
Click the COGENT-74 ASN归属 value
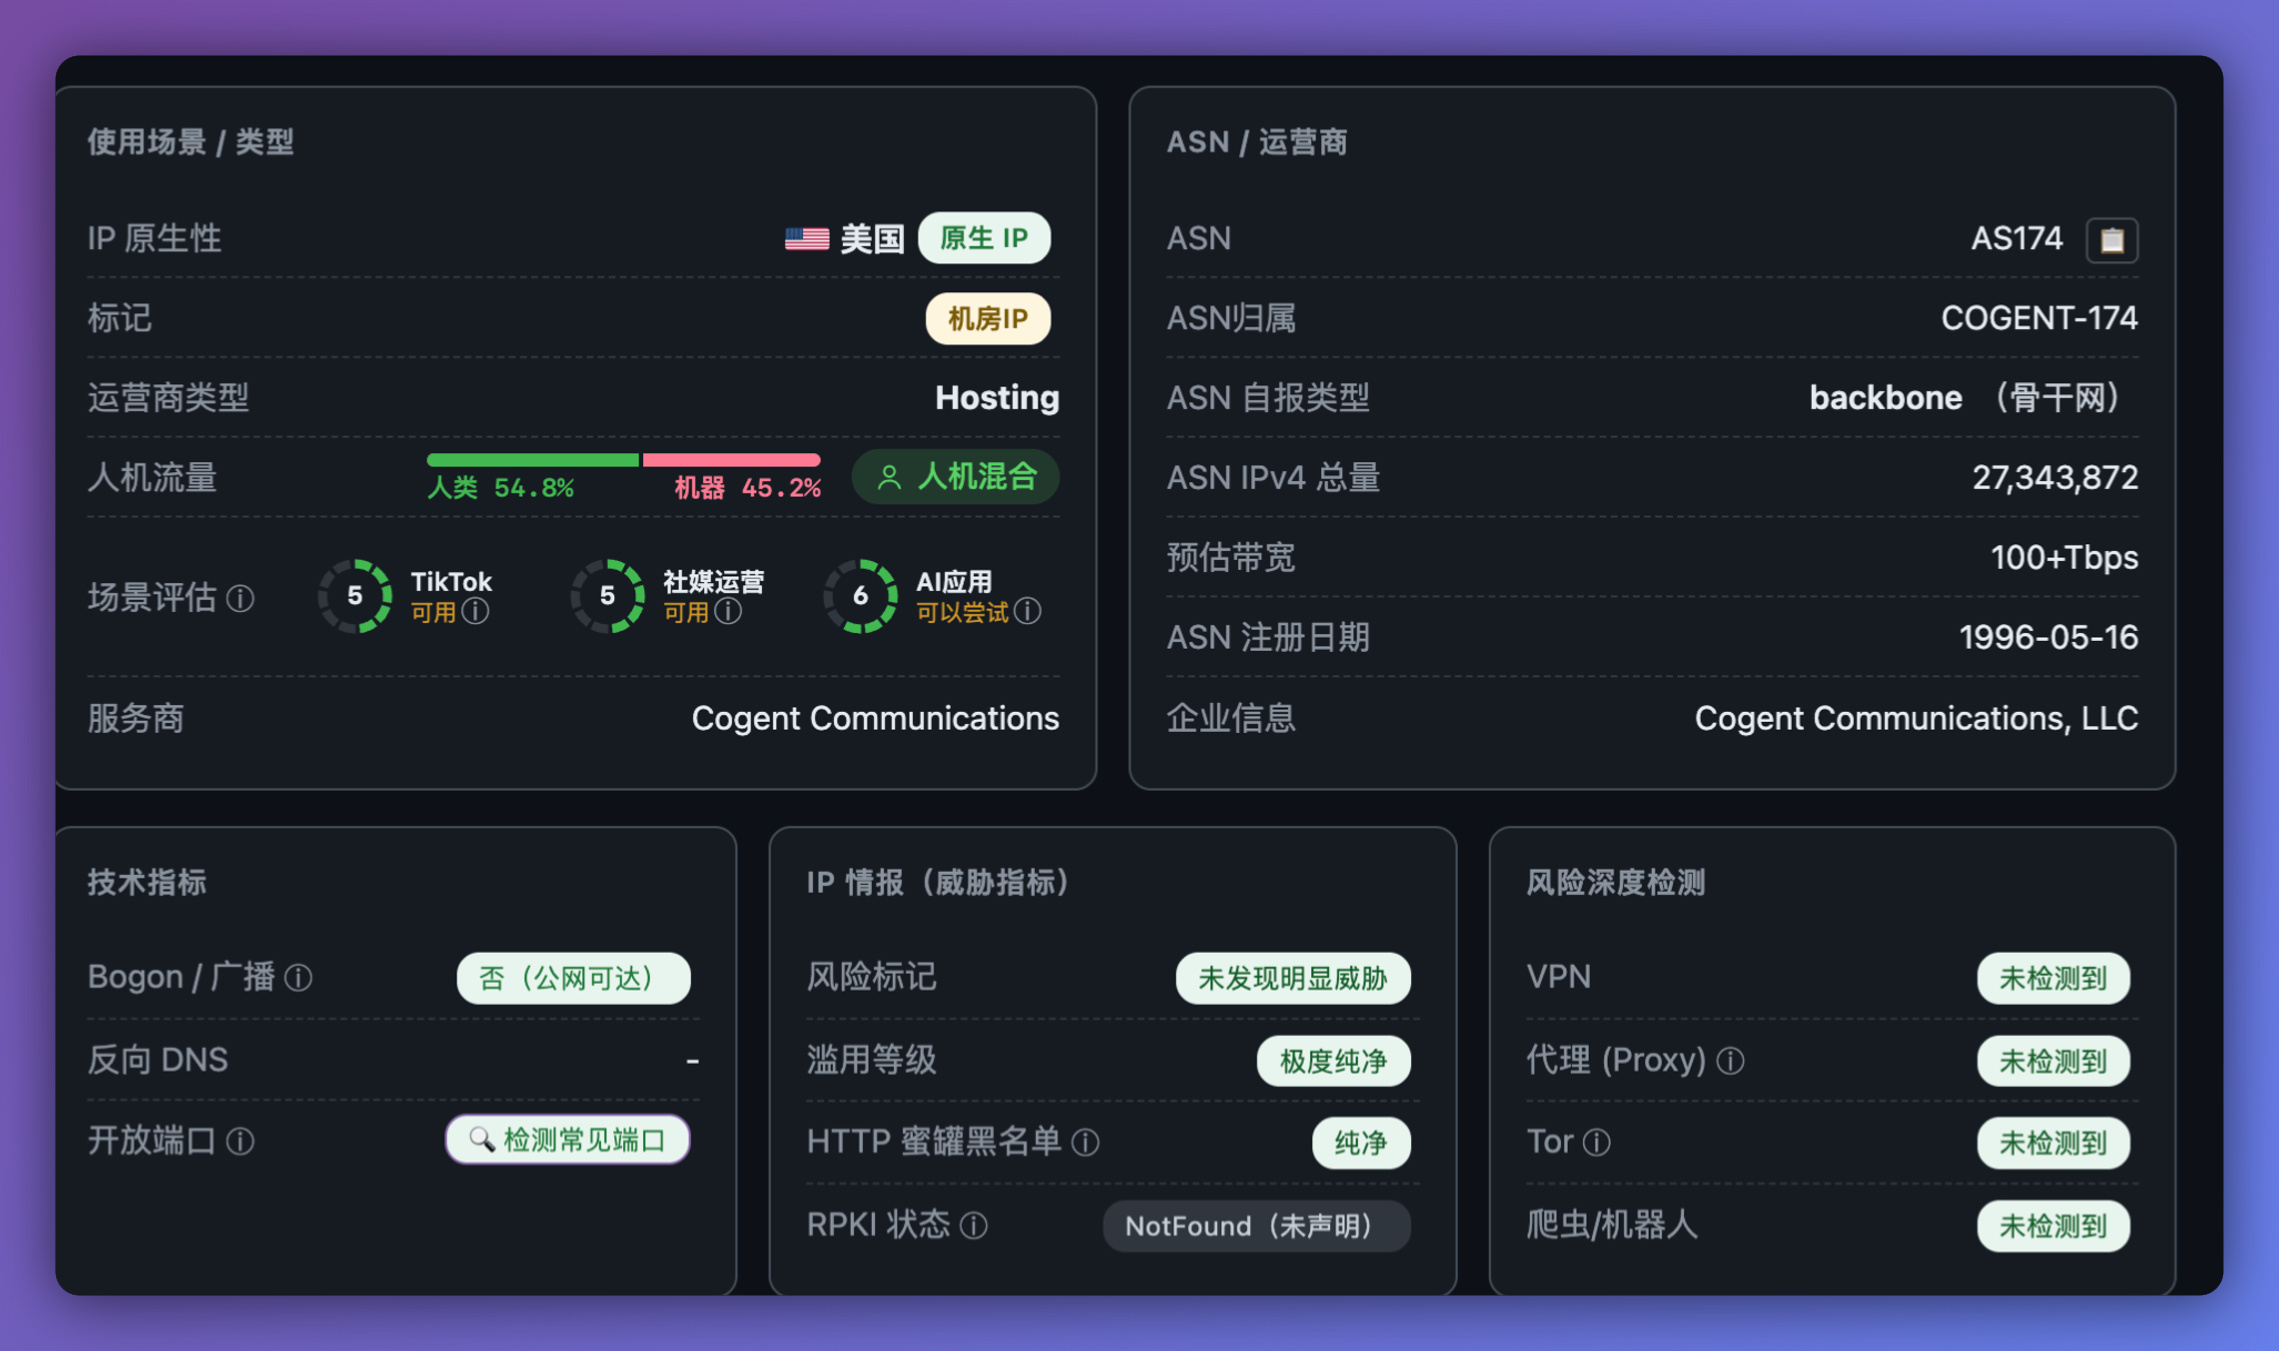click(2039, 318)
